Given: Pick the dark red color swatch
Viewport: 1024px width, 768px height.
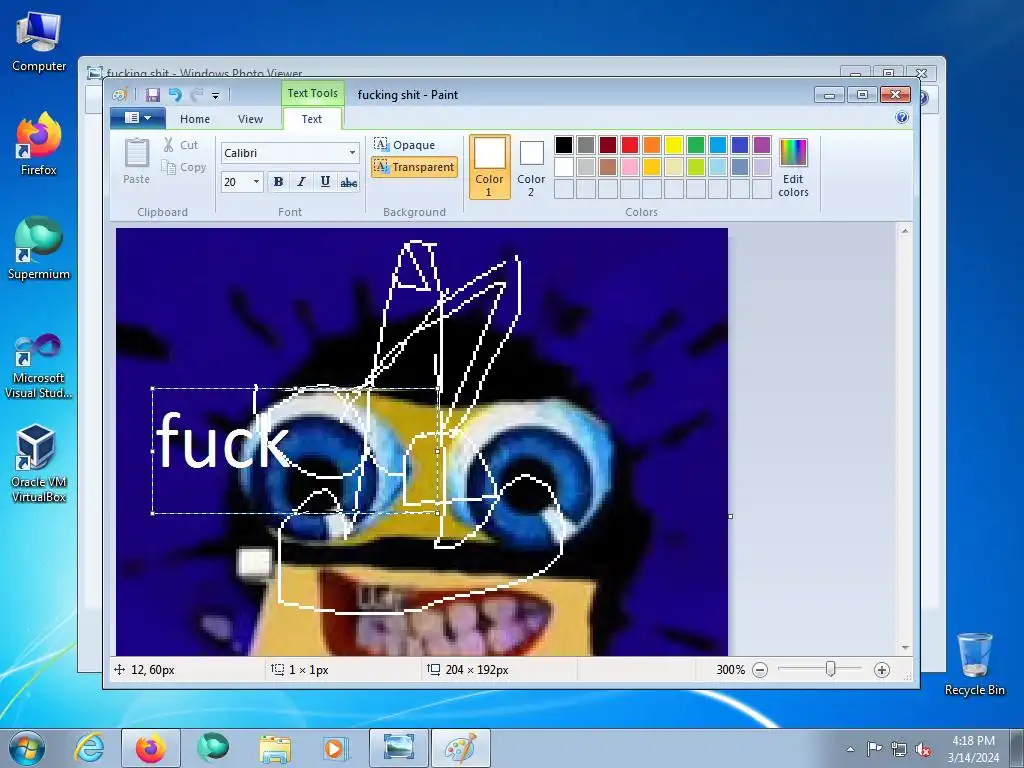Looking at the screenshot, I should point(607,144).
